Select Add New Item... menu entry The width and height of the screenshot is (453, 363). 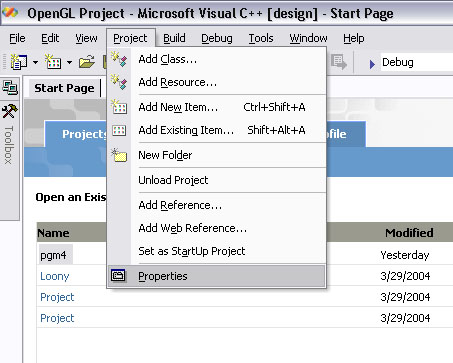[217, 107]
